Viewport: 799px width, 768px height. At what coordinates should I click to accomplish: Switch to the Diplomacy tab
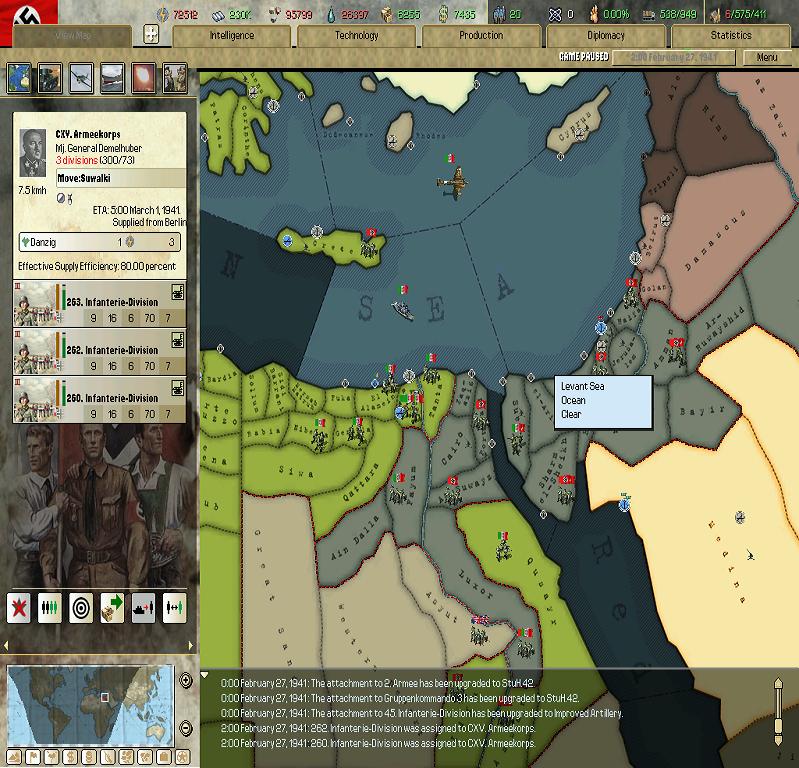605,36
